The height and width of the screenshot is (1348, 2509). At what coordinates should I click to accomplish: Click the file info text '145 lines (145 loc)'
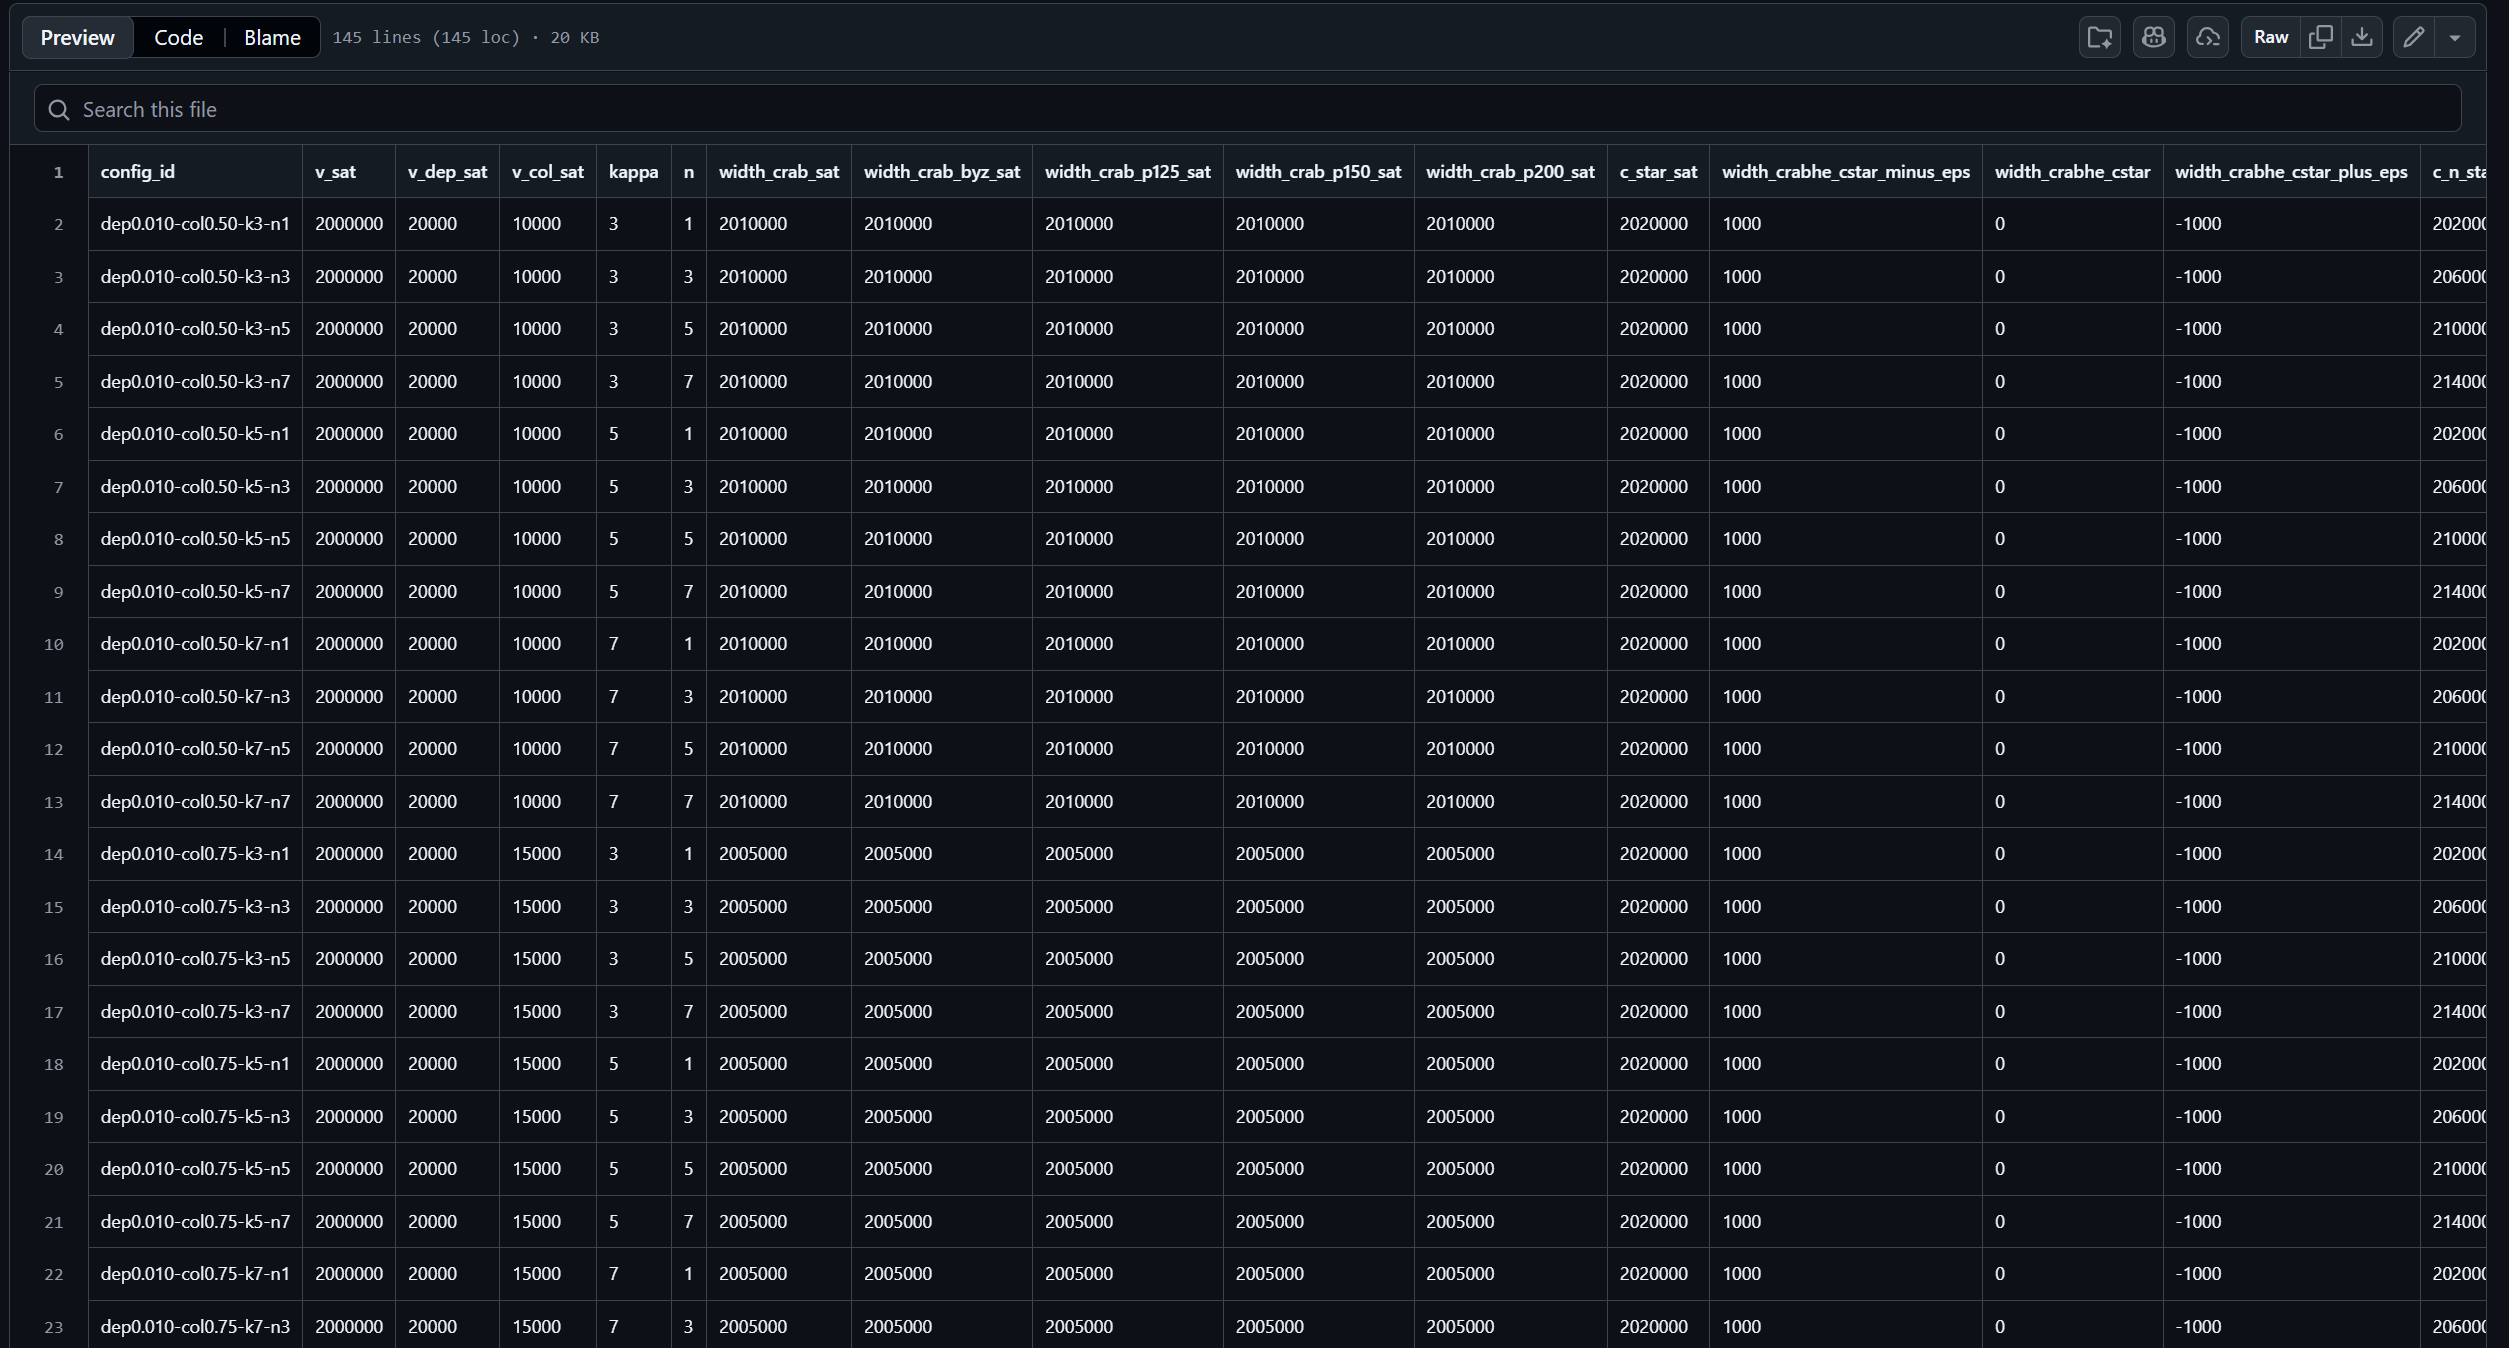click(426, 38)
